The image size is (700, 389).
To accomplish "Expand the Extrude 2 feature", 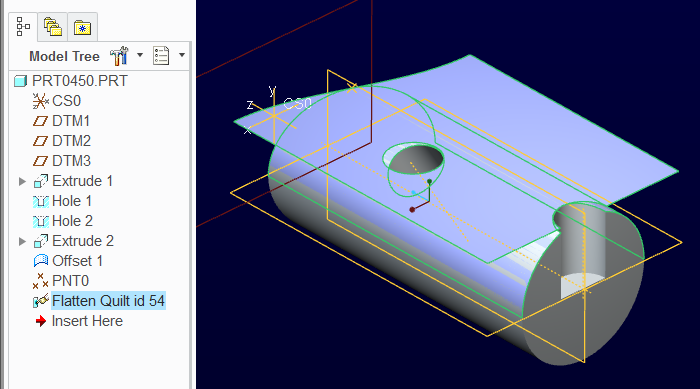I will (22, 242).
